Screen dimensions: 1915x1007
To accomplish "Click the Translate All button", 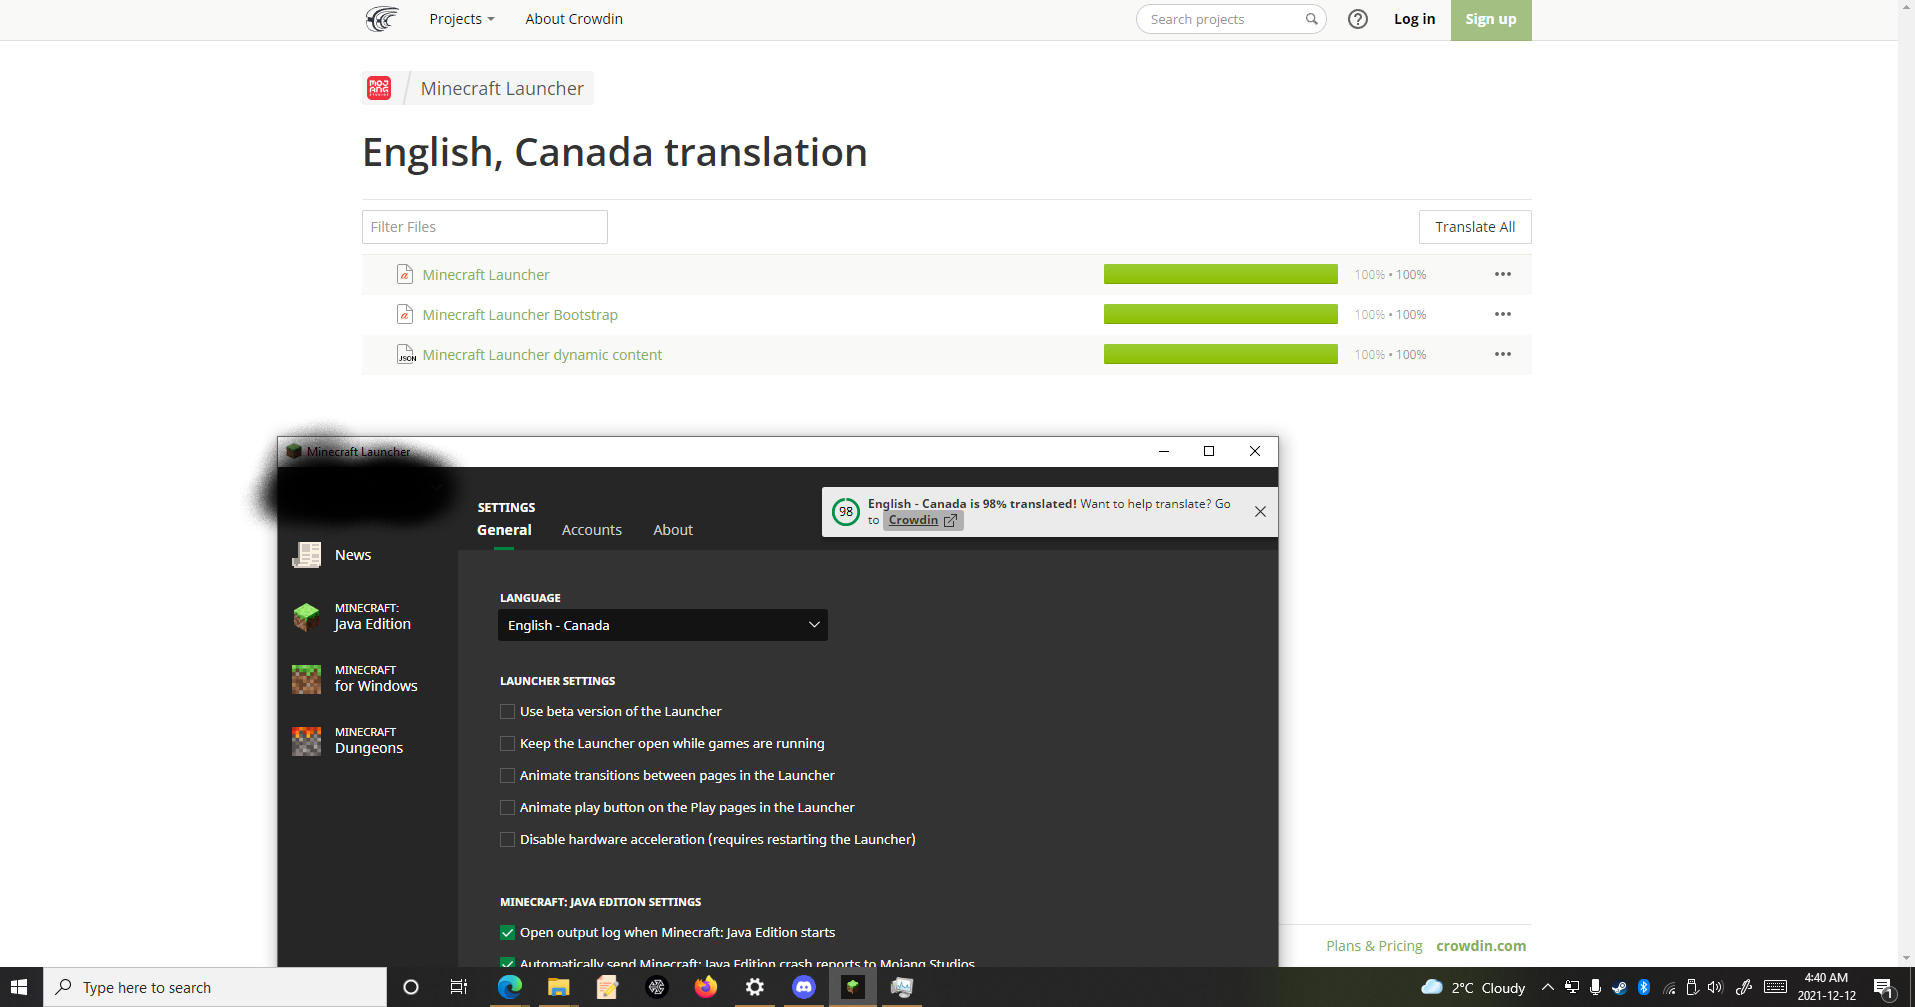I will click(x=1475, y=227).
